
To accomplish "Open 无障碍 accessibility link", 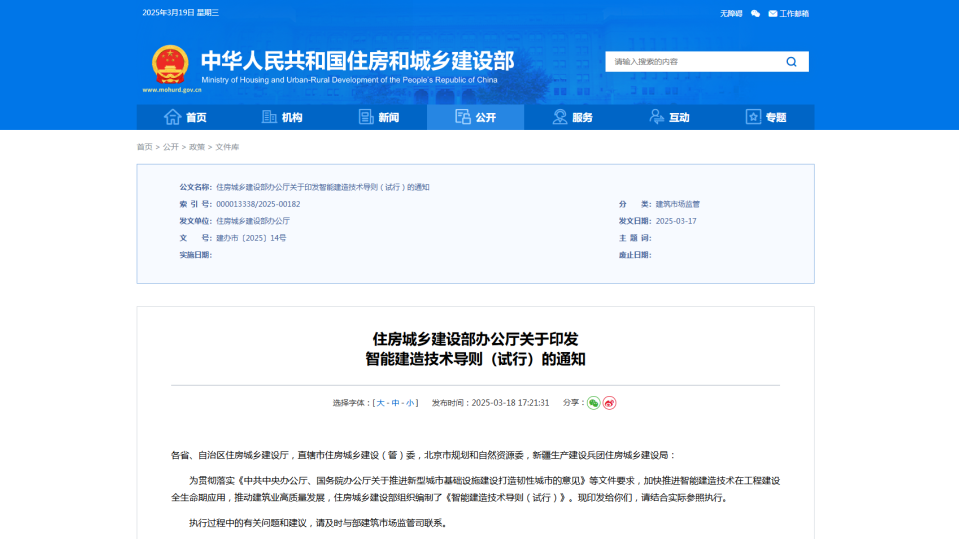I will click(x=731, y=13).
